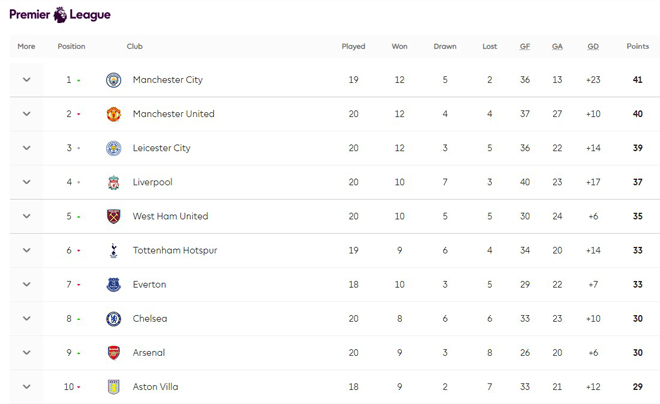Click the GF column header

point(525,46)
